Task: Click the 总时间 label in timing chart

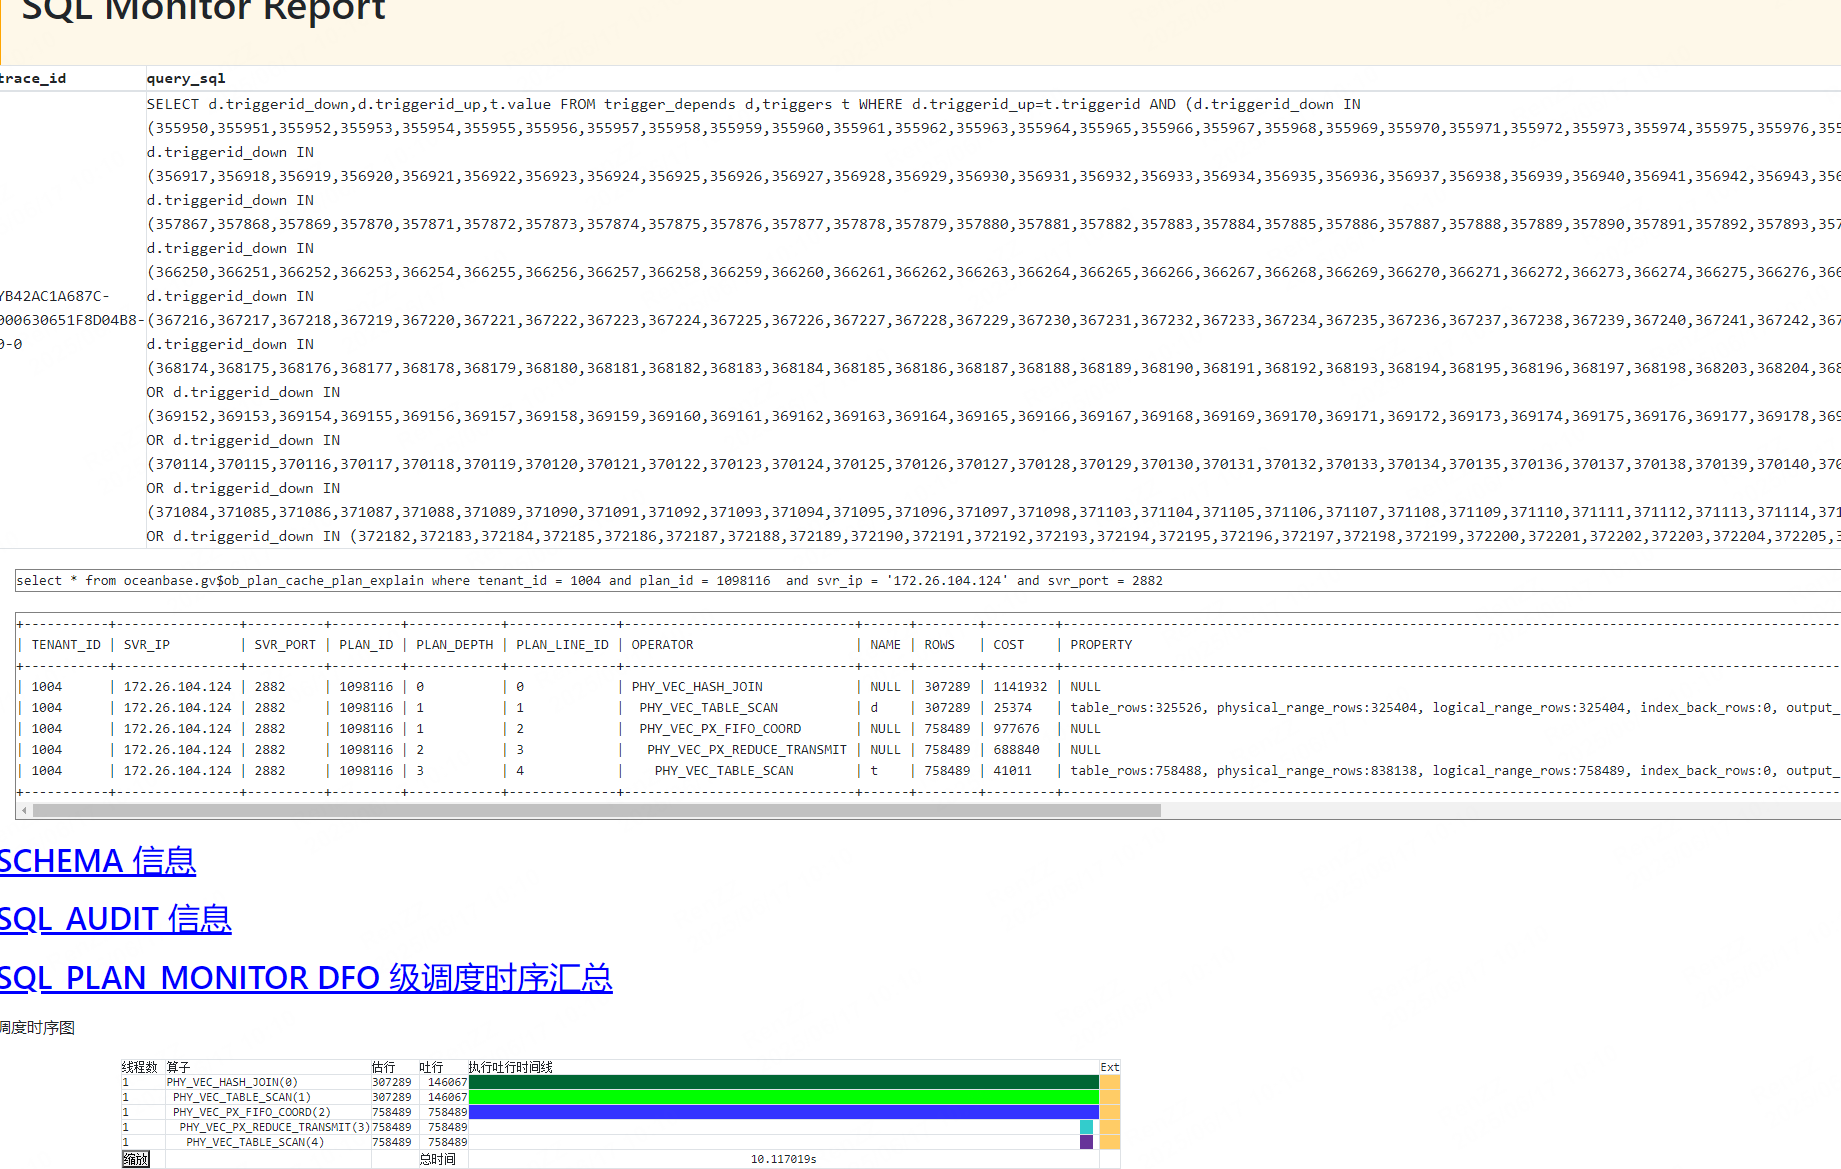Action: click(438, 1159)
